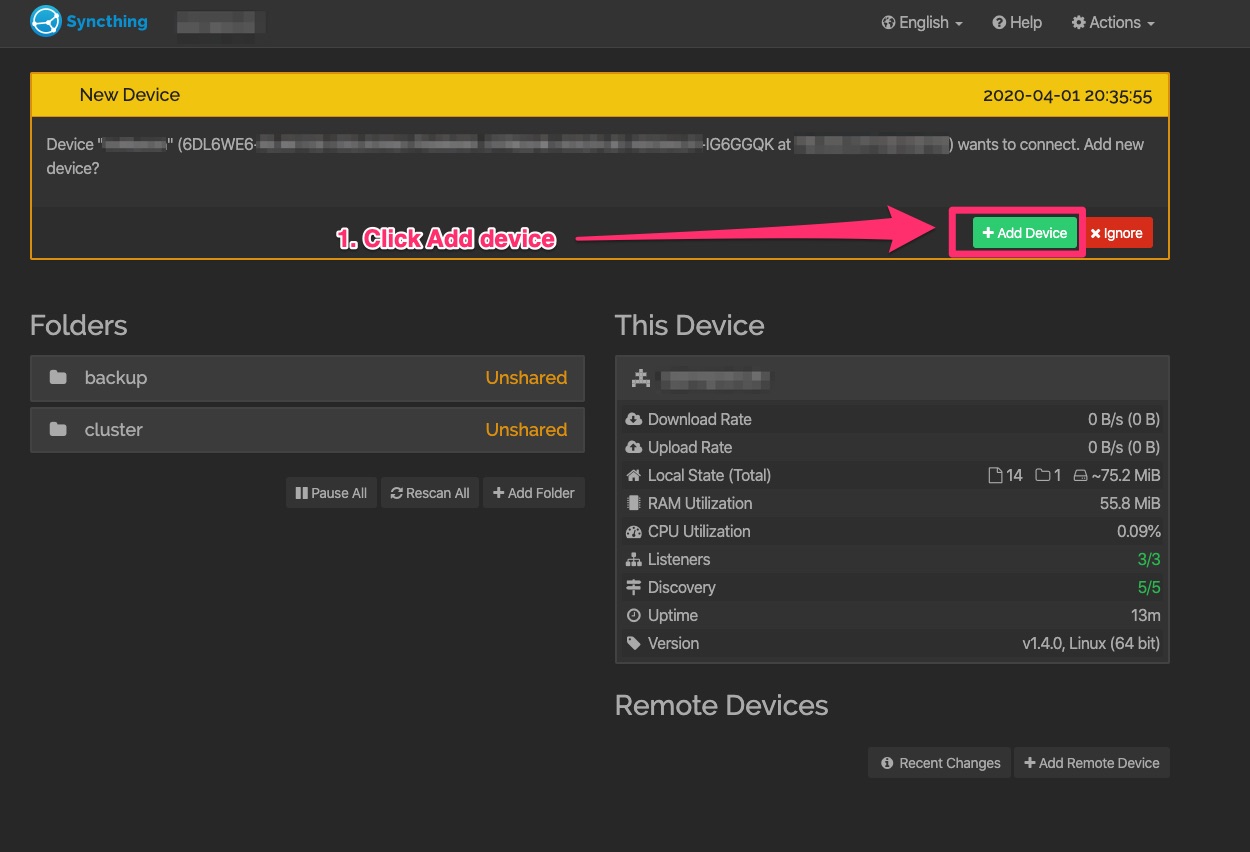Click the green Add Device button
This screenshot has height=852, width=1250.
(1024, 233)
